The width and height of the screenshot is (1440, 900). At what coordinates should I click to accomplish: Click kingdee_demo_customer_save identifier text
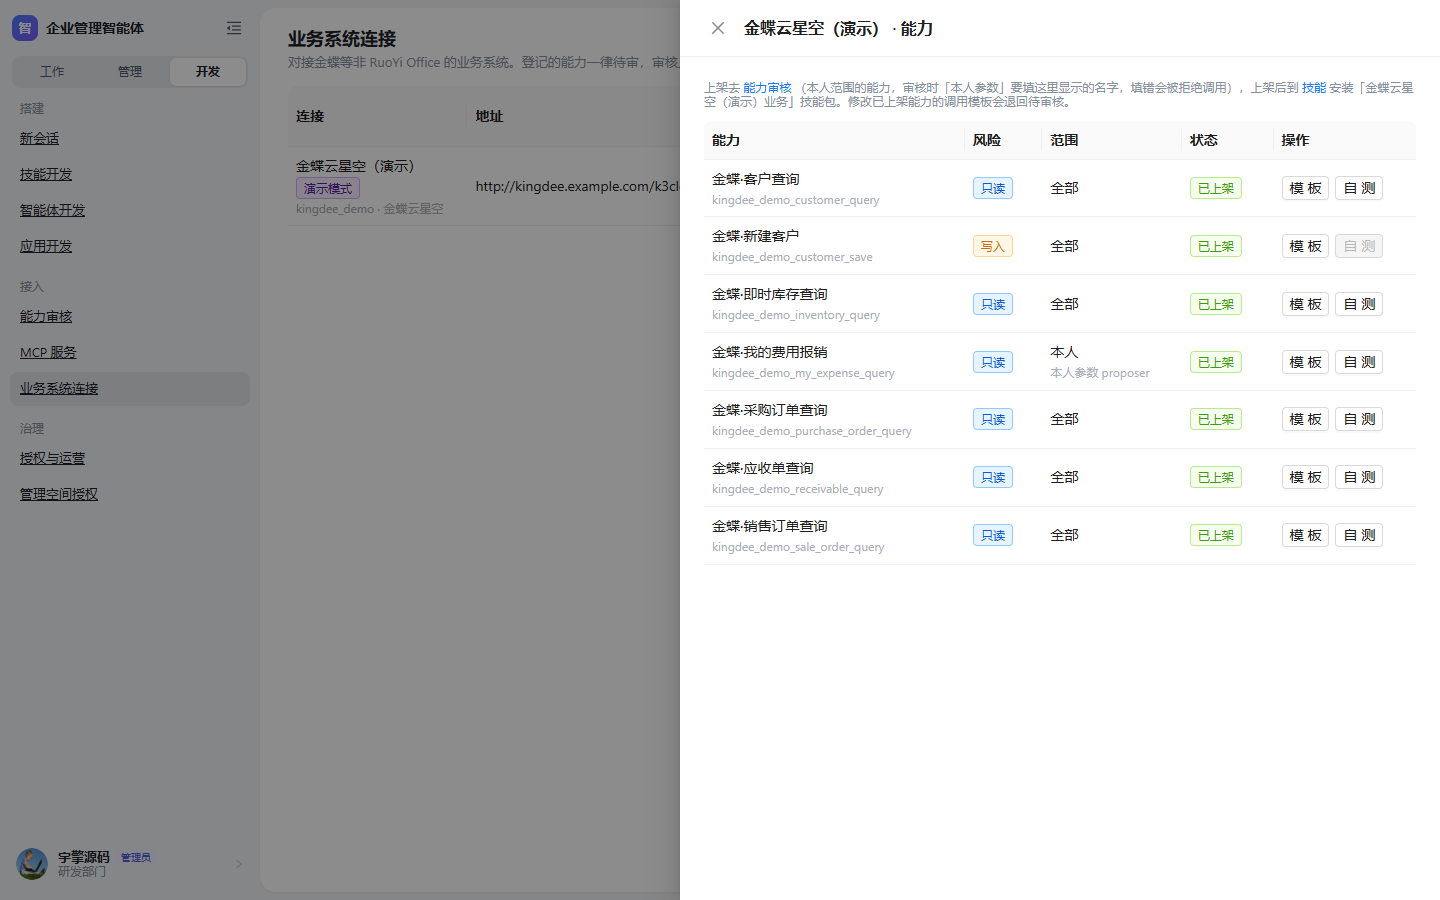[792, 257]
